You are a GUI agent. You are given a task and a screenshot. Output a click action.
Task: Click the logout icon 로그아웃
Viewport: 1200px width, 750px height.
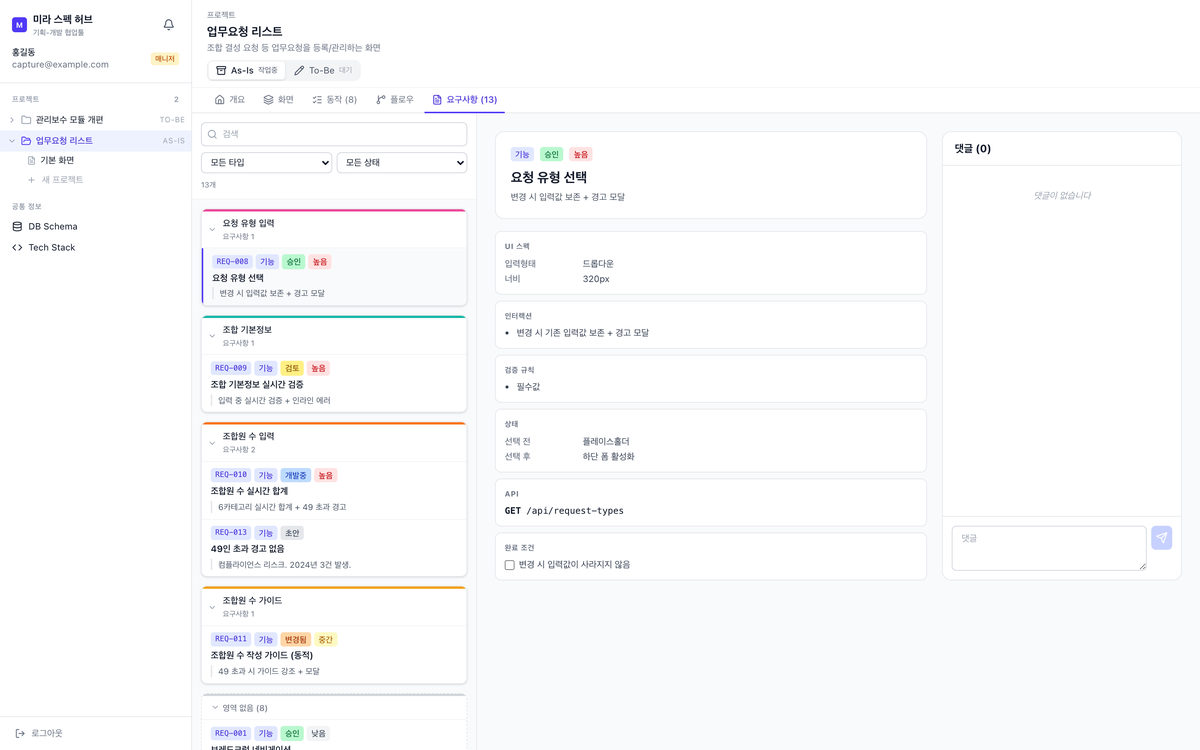[x=20, y=734]
